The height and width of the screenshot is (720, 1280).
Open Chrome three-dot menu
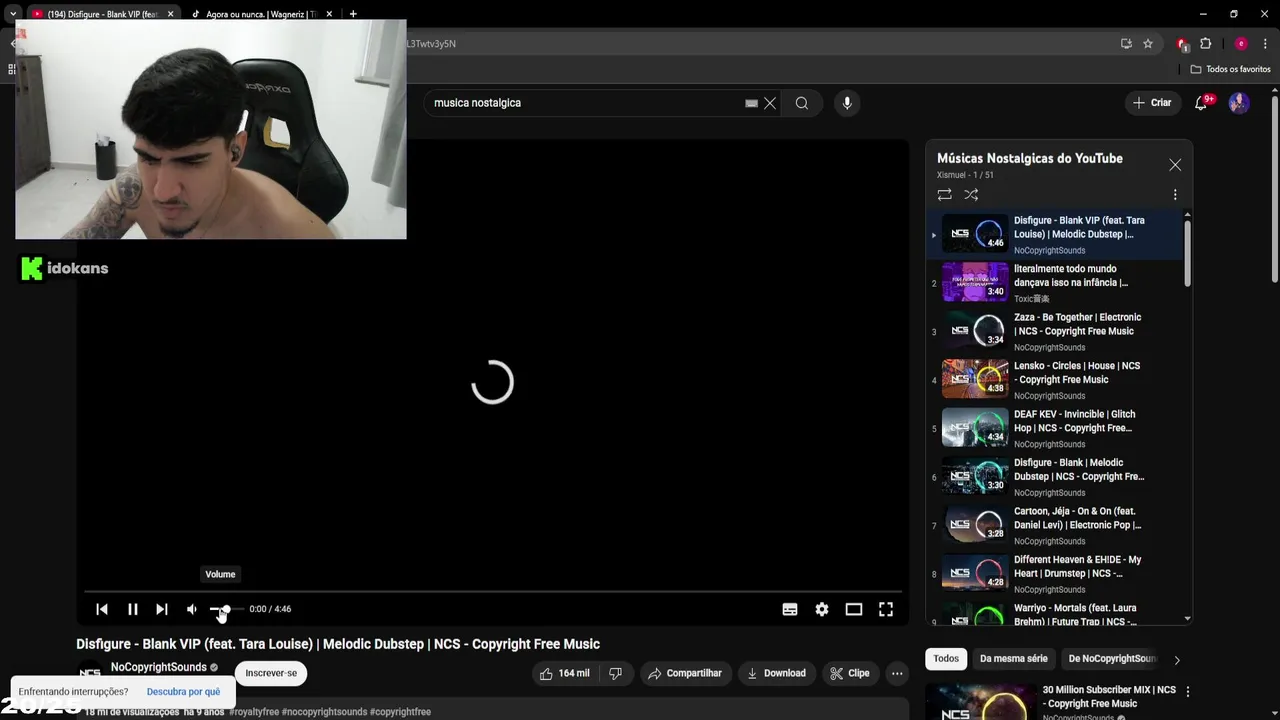(x=1266, y=44)
